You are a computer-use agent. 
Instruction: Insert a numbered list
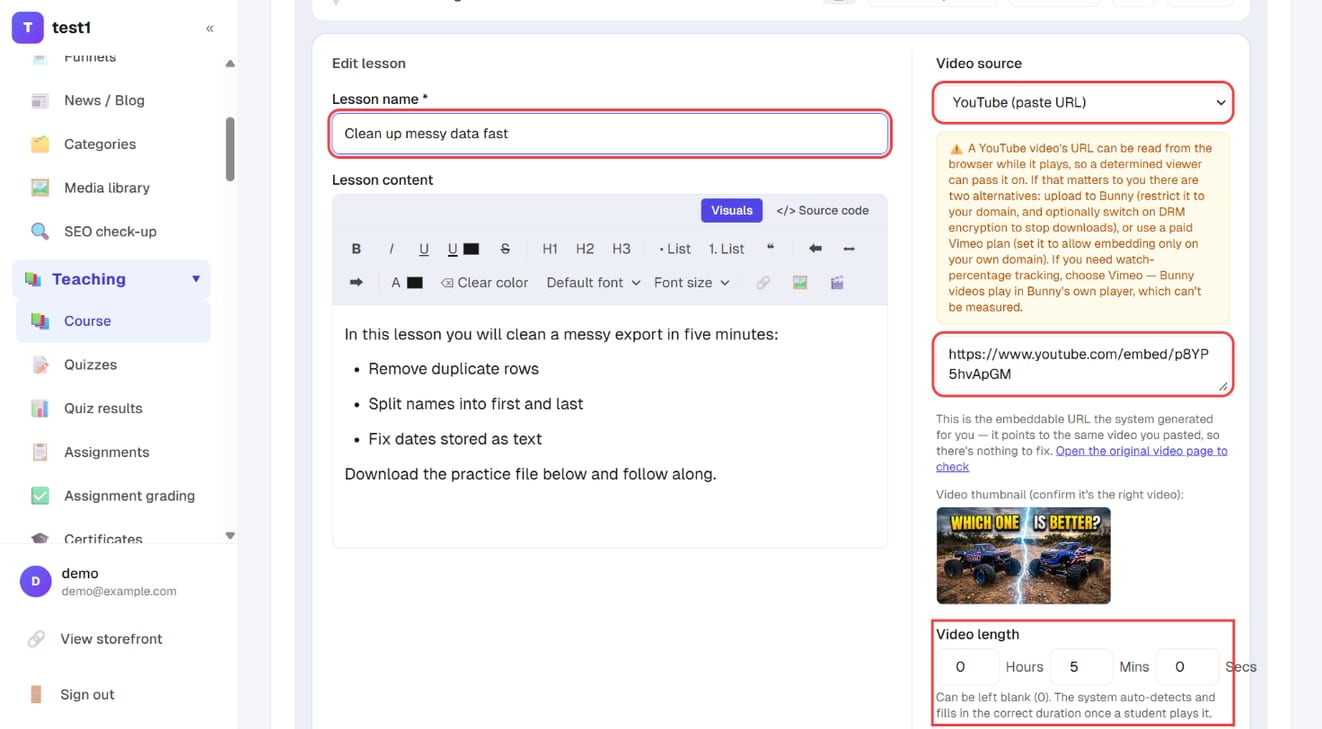tap(726, 249)
